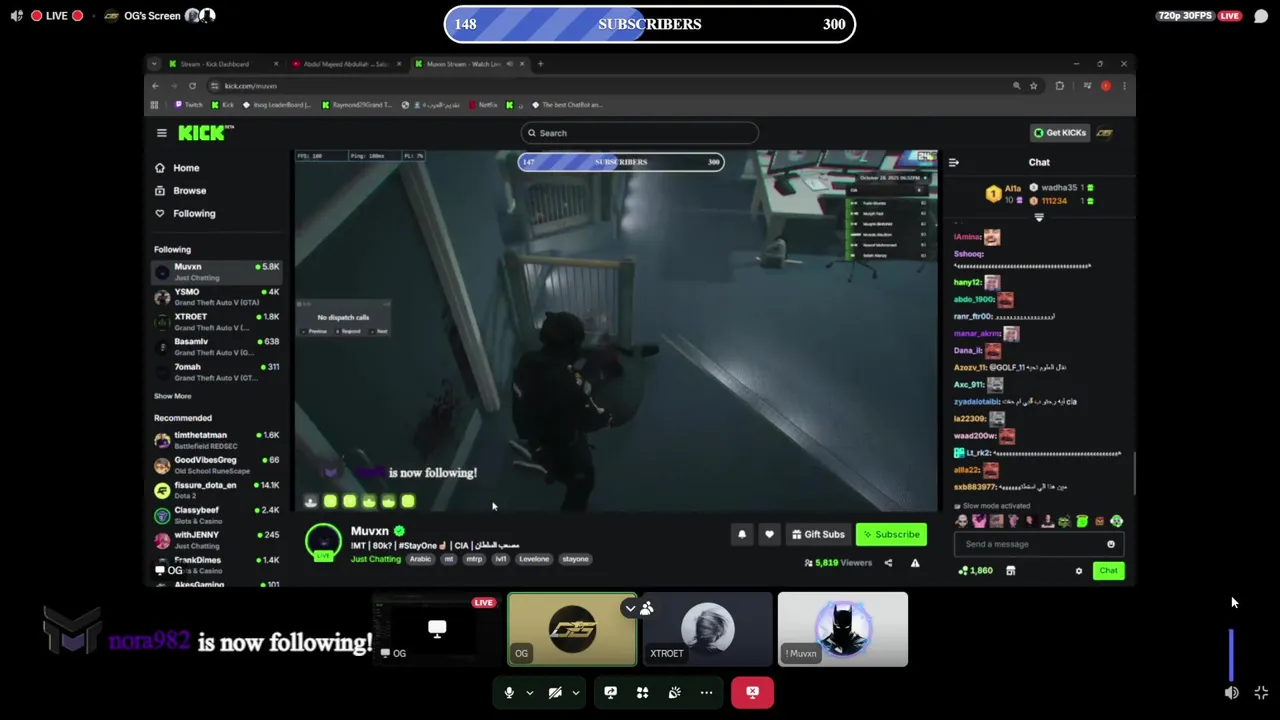
Task: Bookmark this page with star icon
Action: (x=1033, y=86)
